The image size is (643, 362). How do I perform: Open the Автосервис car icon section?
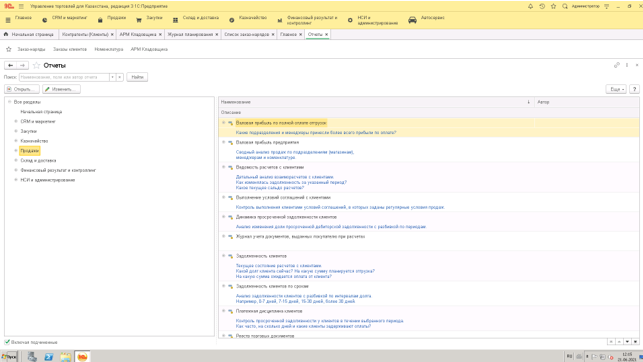(x=412, y=20)
